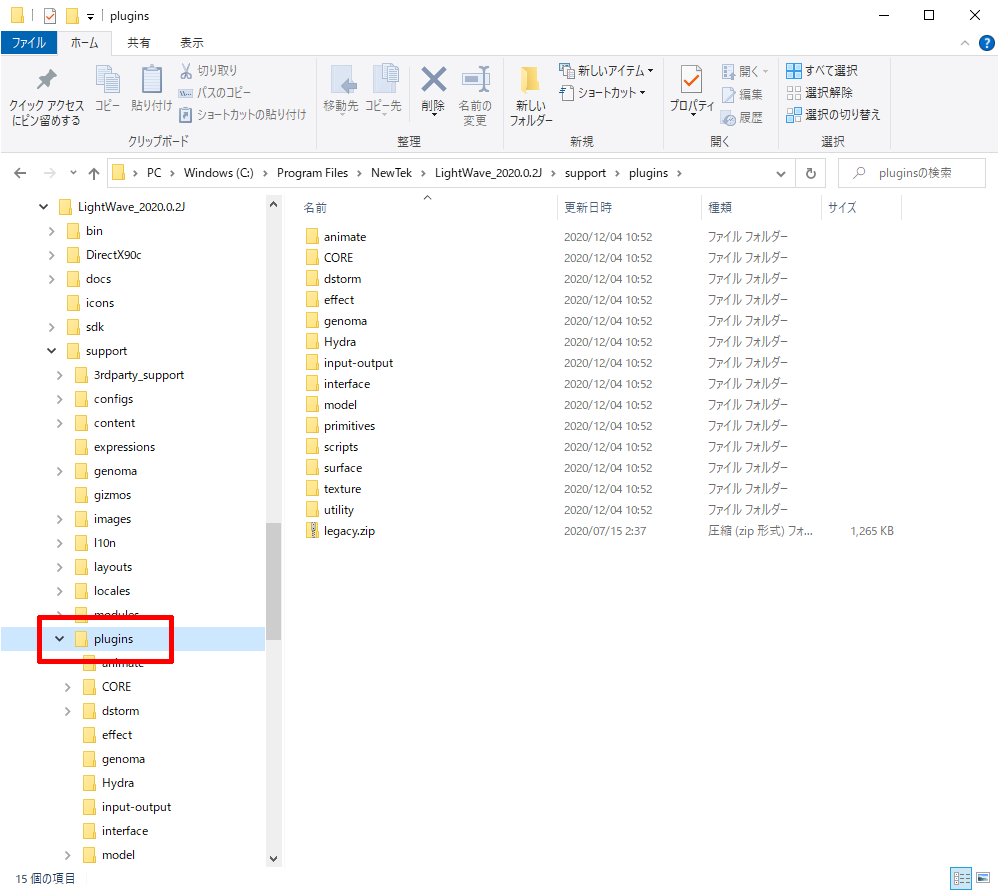Open the Move To (移動先) menu

pyautogui.click(x=341, y=89)
